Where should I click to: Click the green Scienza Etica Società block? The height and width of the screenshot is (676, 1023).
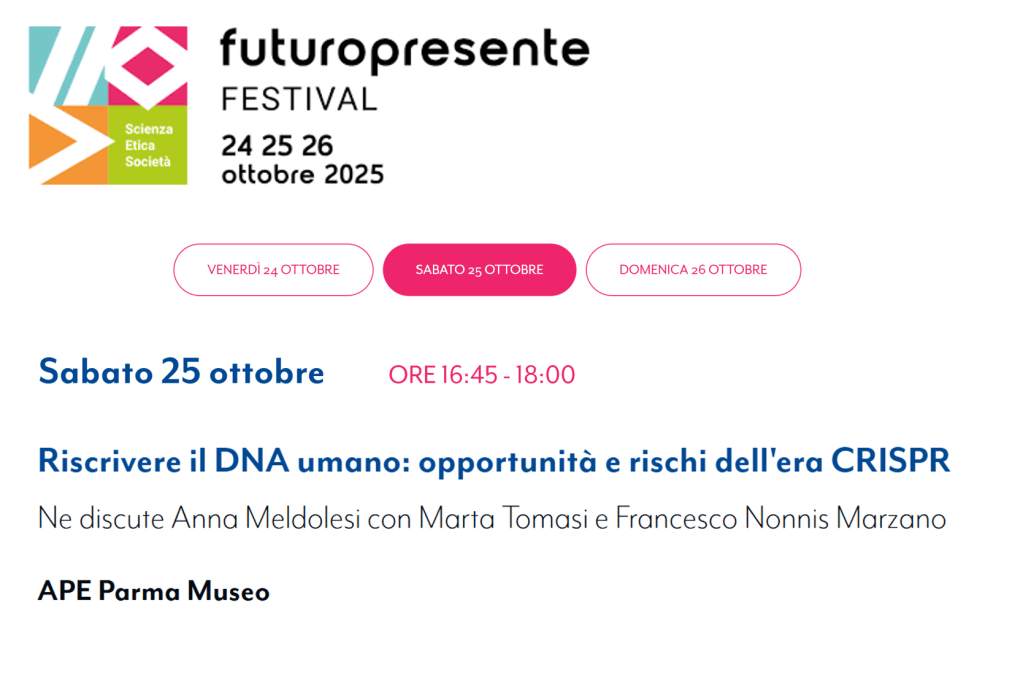click(148, 146)
